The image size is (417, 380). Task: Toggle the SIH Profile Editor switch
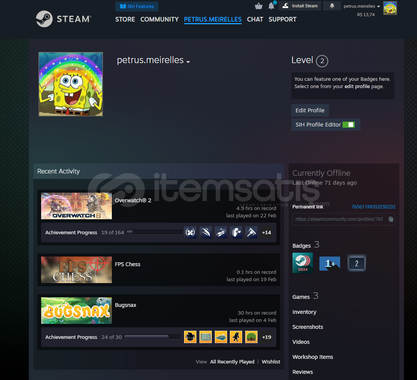349,125
